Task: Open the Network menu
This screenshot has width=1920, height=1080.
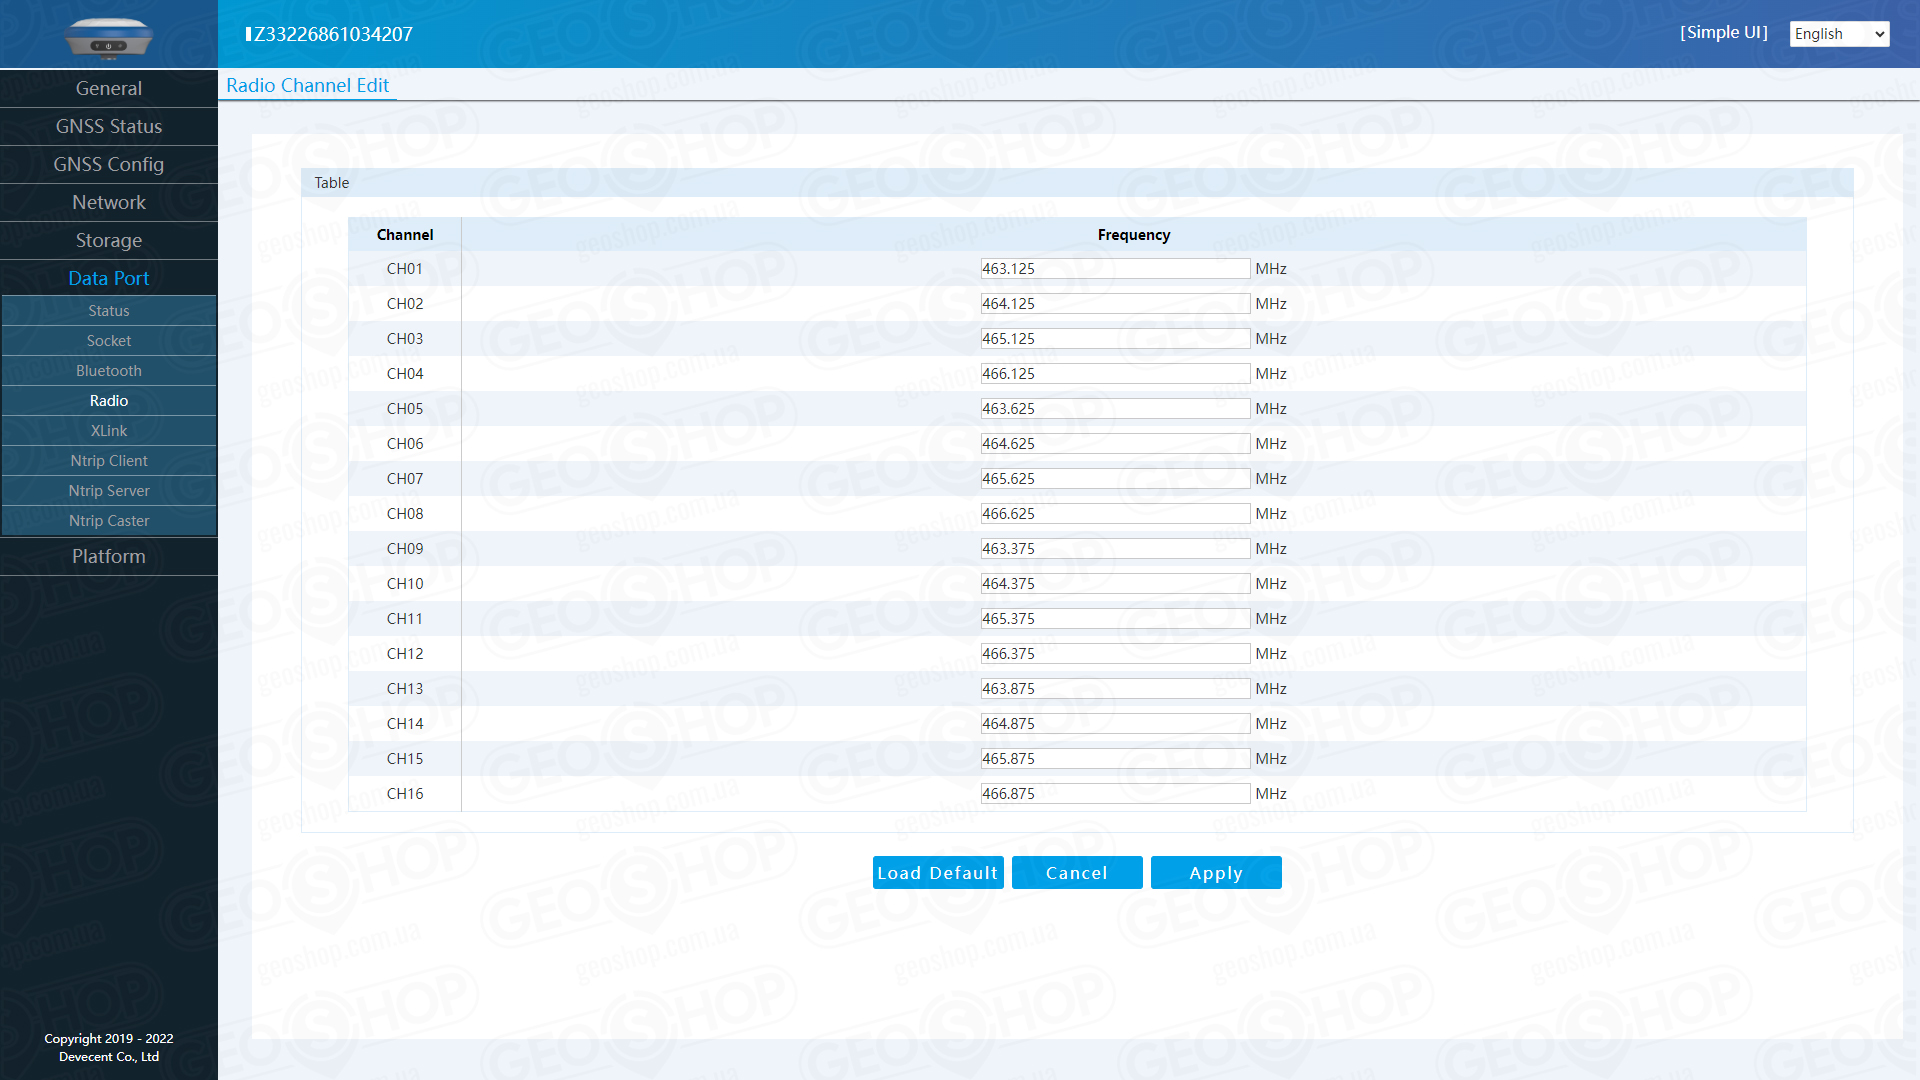Action: click(x=108, y=203)
